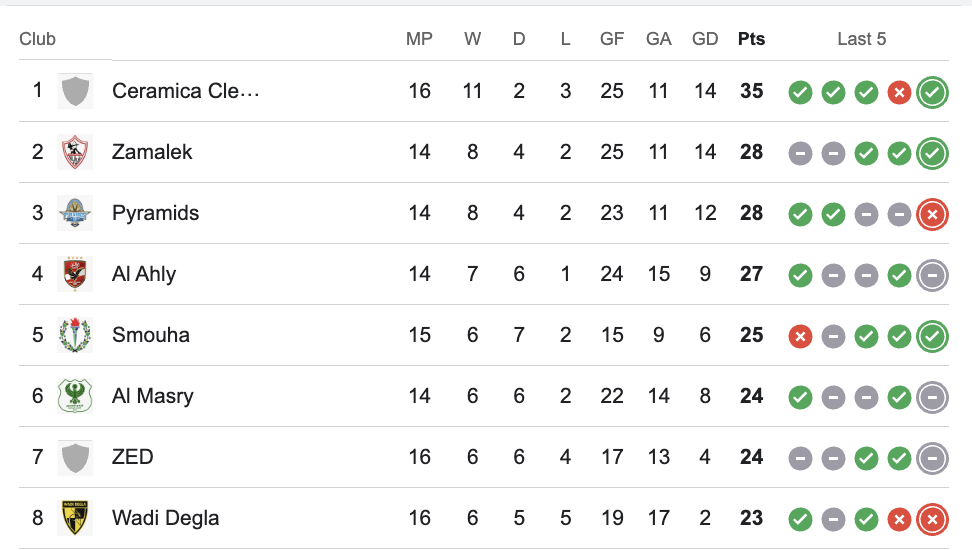Open the Zamalek team name link
This screenshot has height=550, width=972.
pos(152,152)
